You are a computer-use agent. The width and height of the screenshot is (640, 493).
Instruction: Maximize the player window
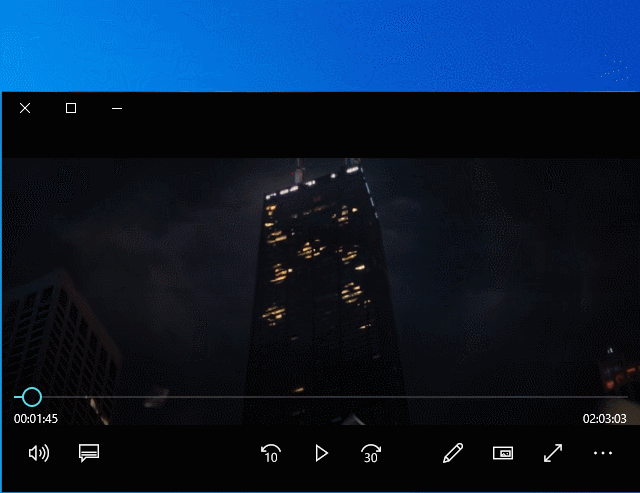(71, 108)
